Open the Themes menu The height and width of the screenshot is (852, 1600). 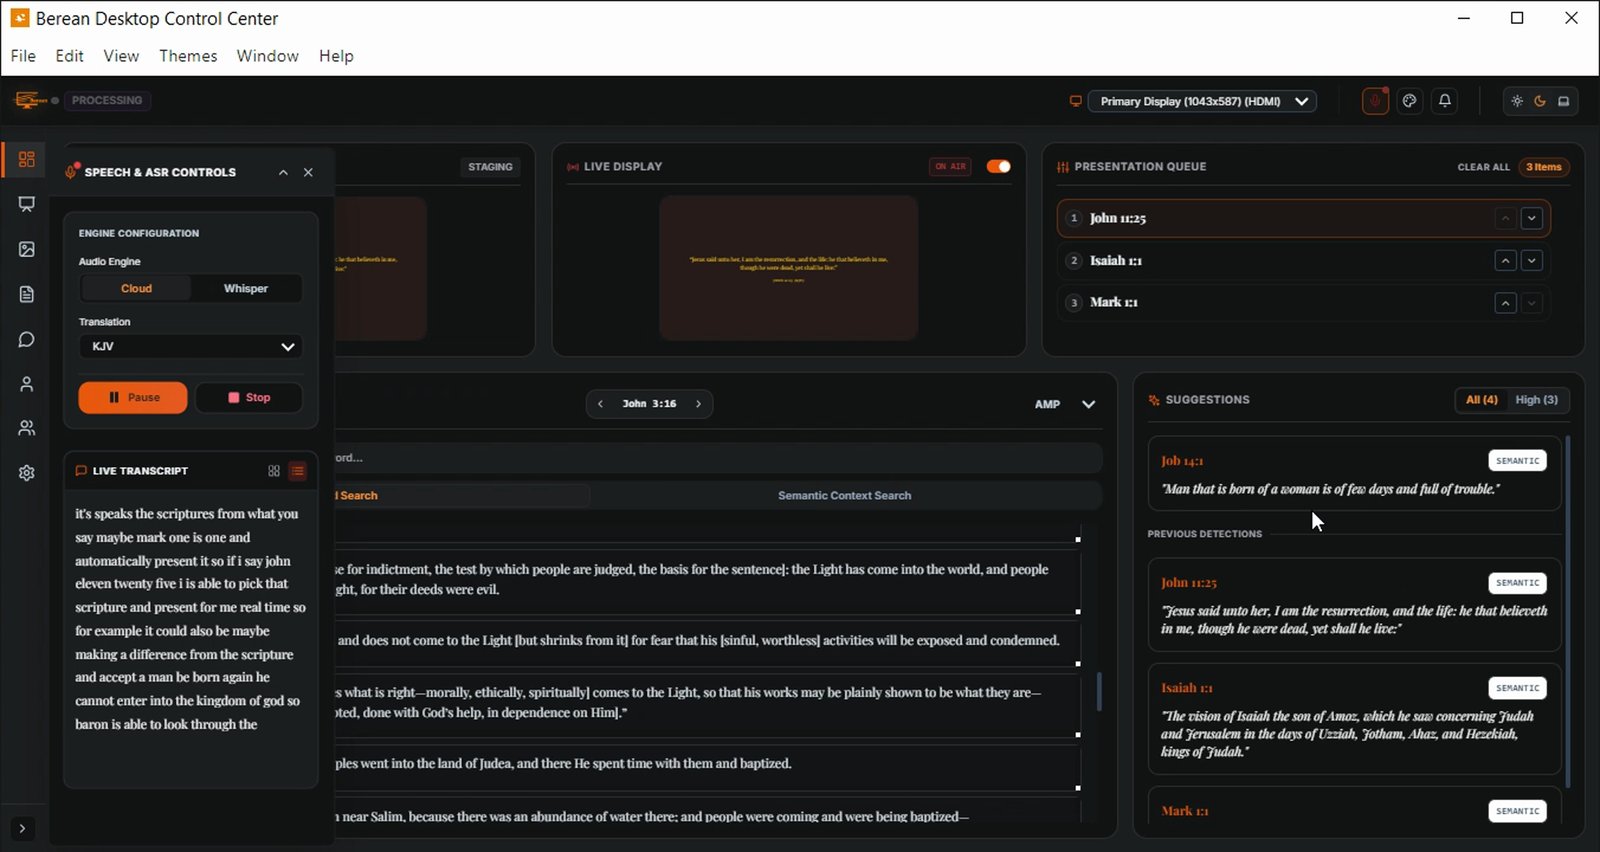tap(188, 56)
